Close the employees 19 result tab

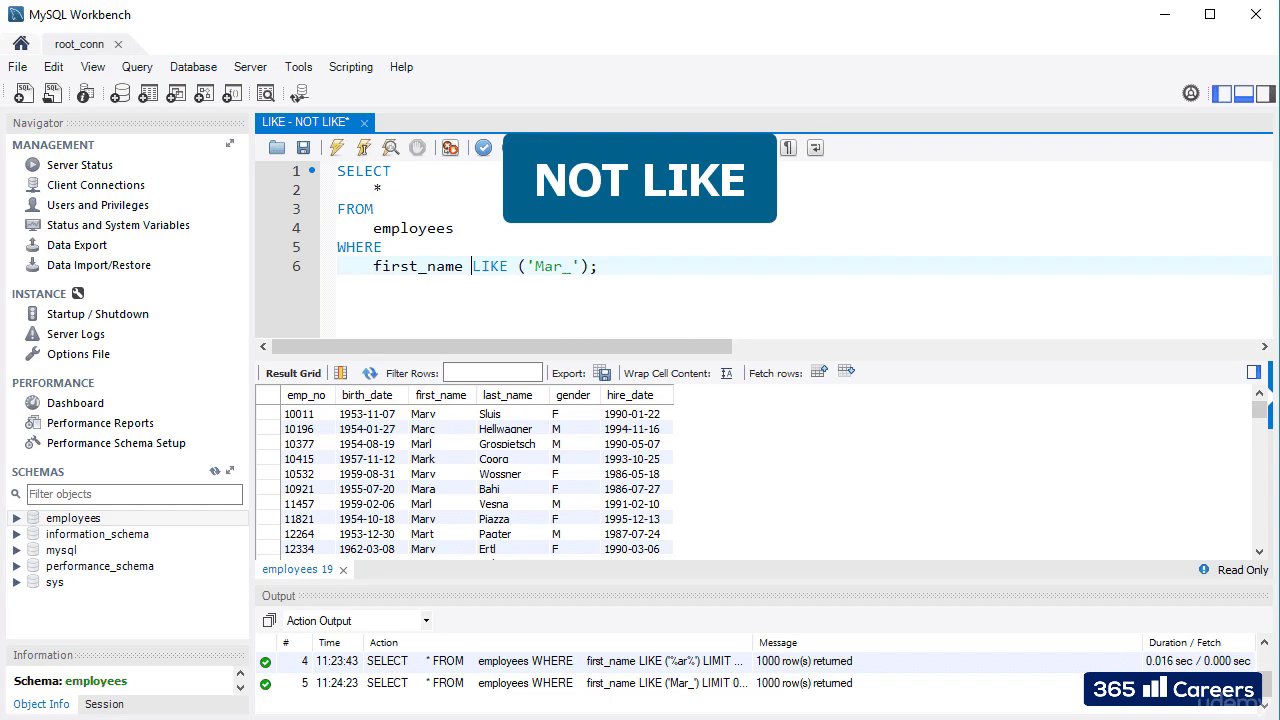click(344, 570)
